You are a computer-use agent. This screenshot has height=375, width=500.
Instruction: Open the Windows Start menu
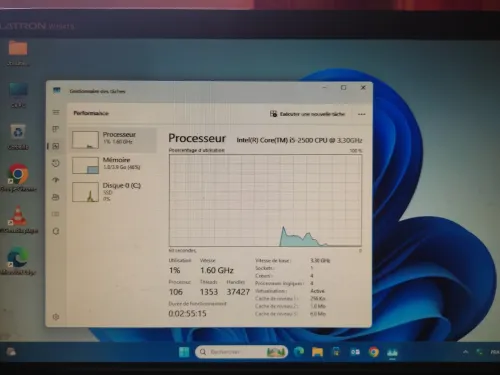(184, 352)
